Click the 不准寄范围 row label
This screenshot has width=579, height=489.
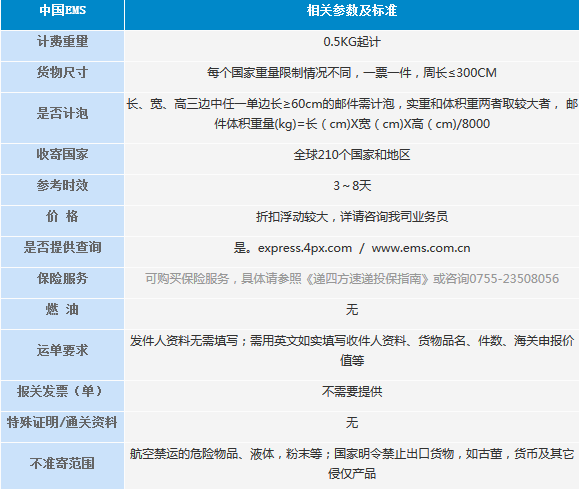click(62, 464)
